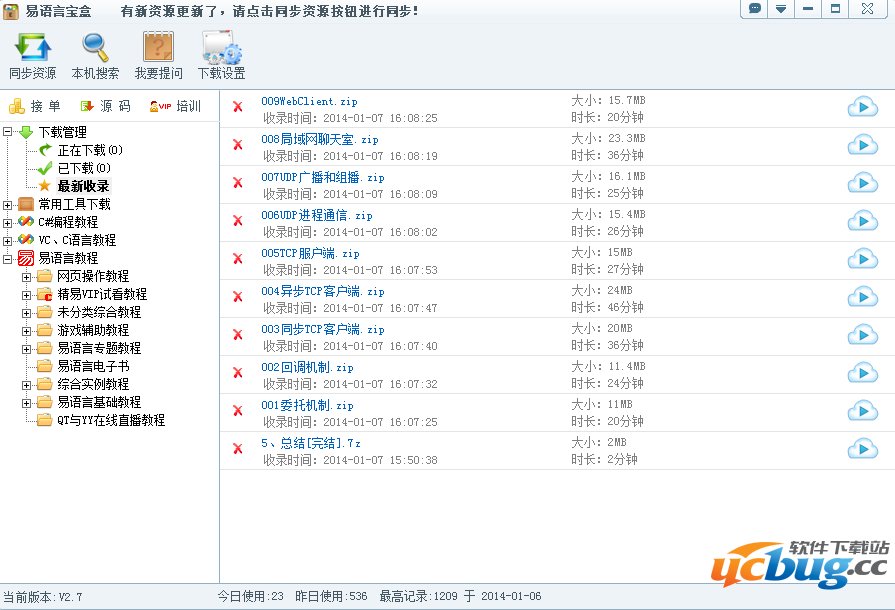Click cloud icon for 5、总结[完结].7z
This screenshot has height=610, width=895.
[862, 450]
